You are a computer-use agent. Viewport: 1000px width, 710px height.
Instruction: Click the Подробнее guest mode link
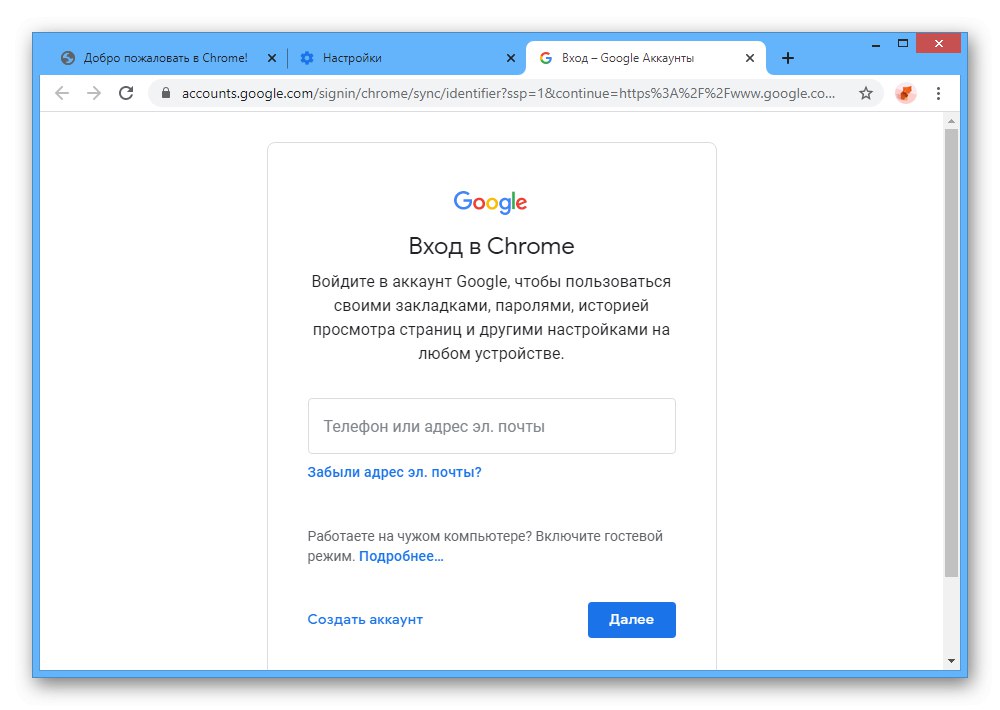(x=401, y=556)
